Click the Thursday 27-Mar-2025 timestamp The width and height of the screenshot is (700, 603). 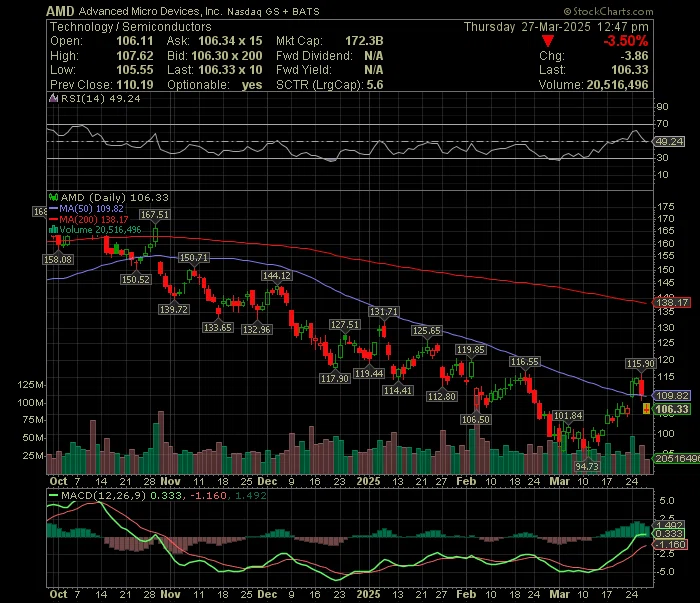tap(556, 27)
